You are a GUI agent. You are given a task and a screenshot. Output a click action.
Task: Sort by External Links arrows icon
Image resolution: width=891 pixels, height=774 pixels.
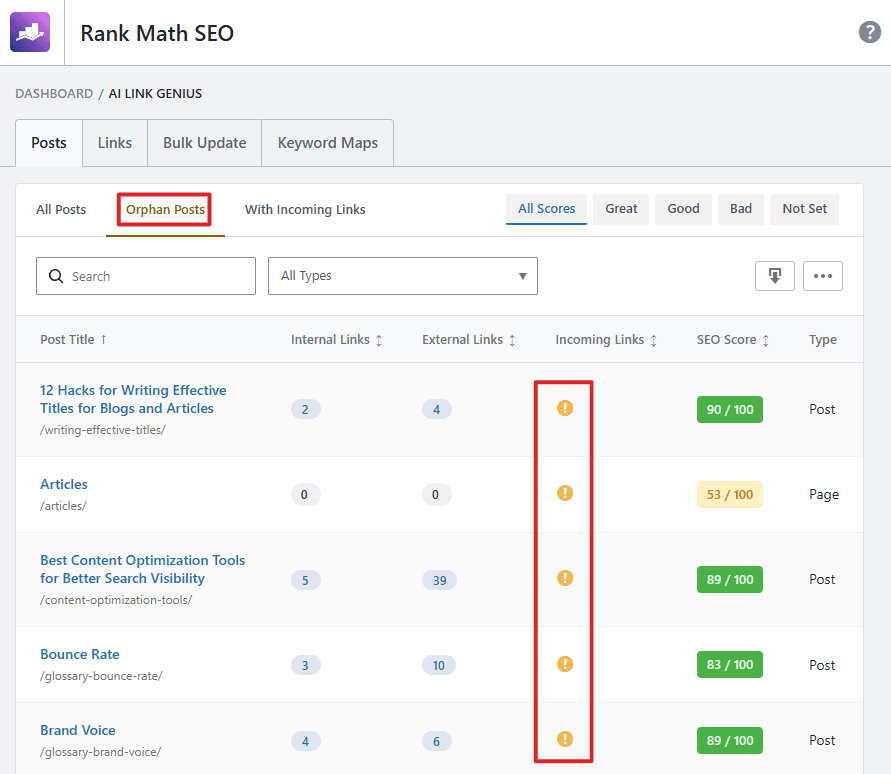[x=512, y=340]
